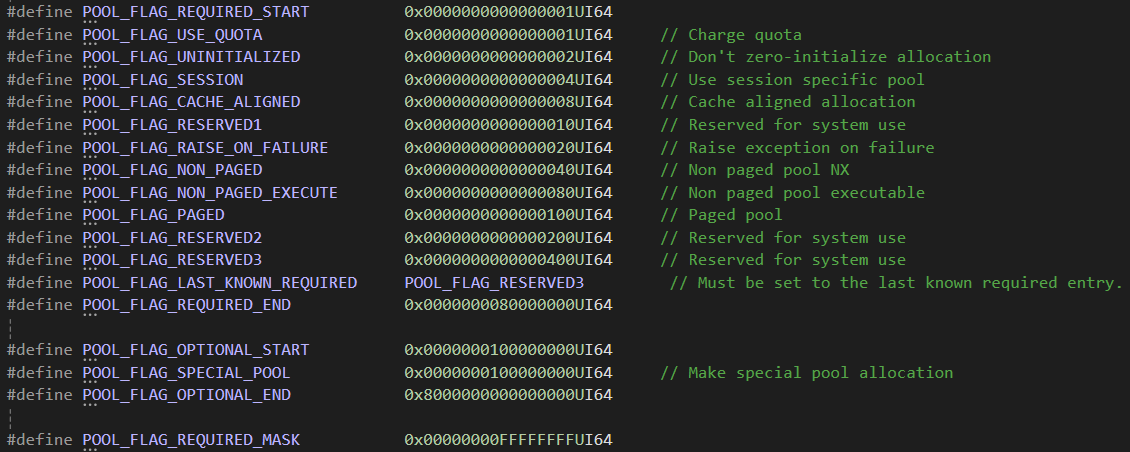Image resolution: width=1130 pixels, height=452 pixels.
Task: Click POOL_FLAG_REQUIRED_END identifier
Action: [187, 305]
